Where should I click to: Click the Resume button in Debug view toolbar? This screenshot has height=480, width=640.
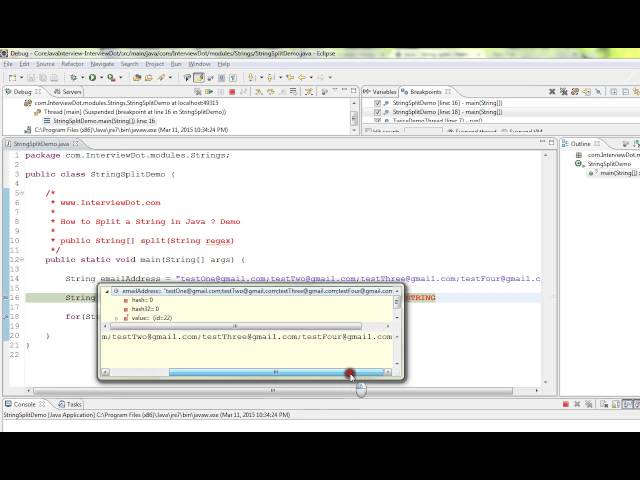(209, 92)
